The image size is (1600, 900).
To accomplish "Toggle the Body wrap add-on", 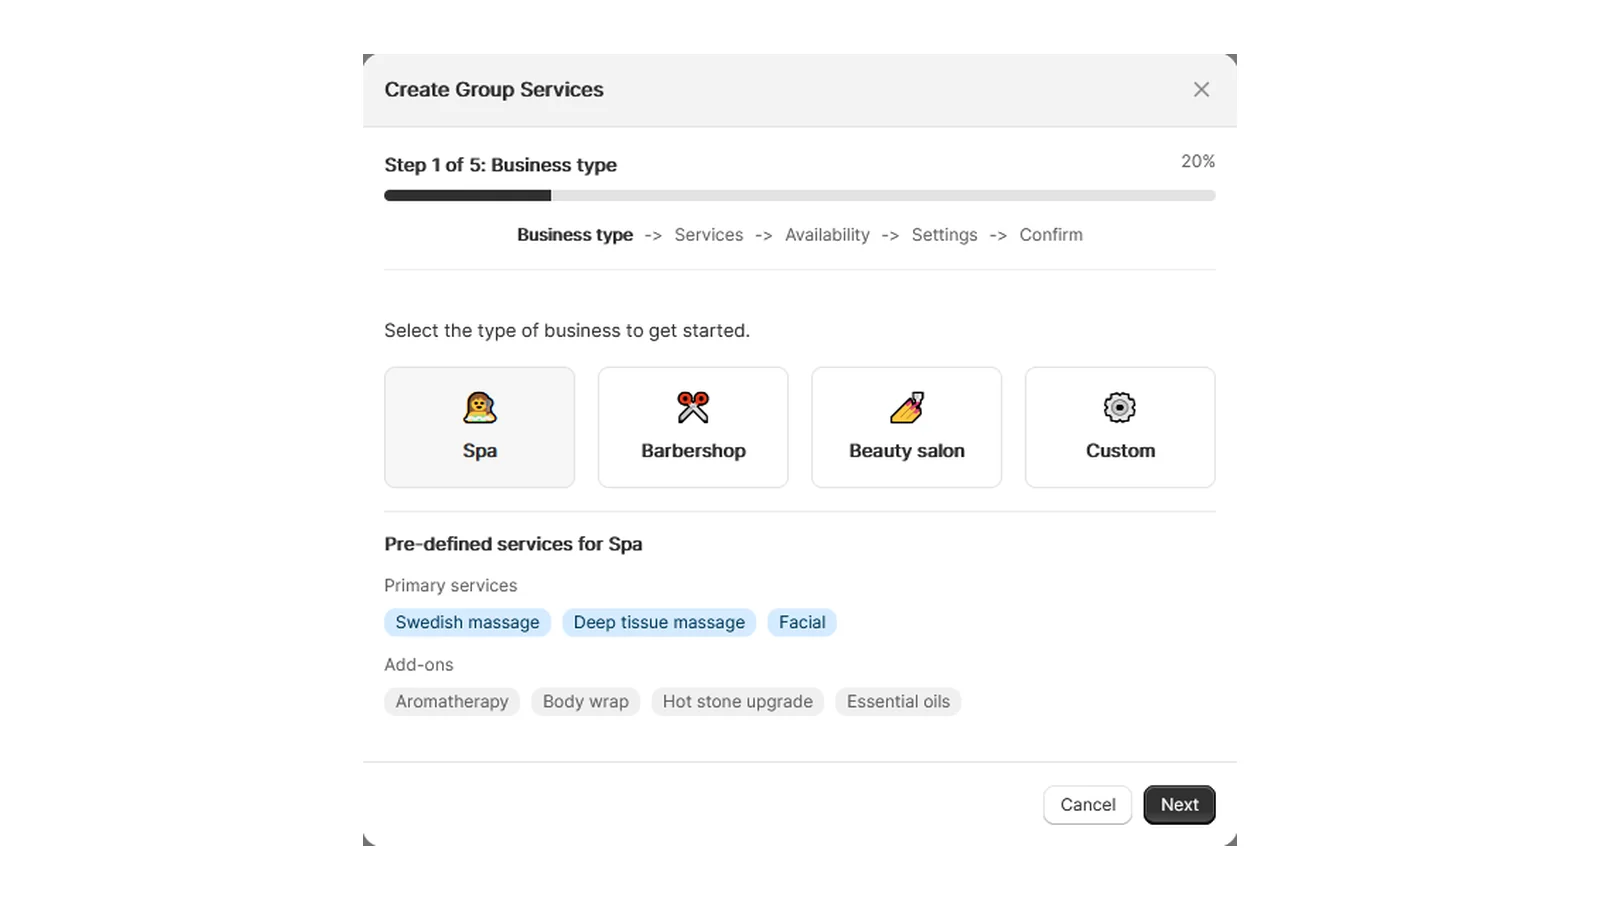I will 585,701.
